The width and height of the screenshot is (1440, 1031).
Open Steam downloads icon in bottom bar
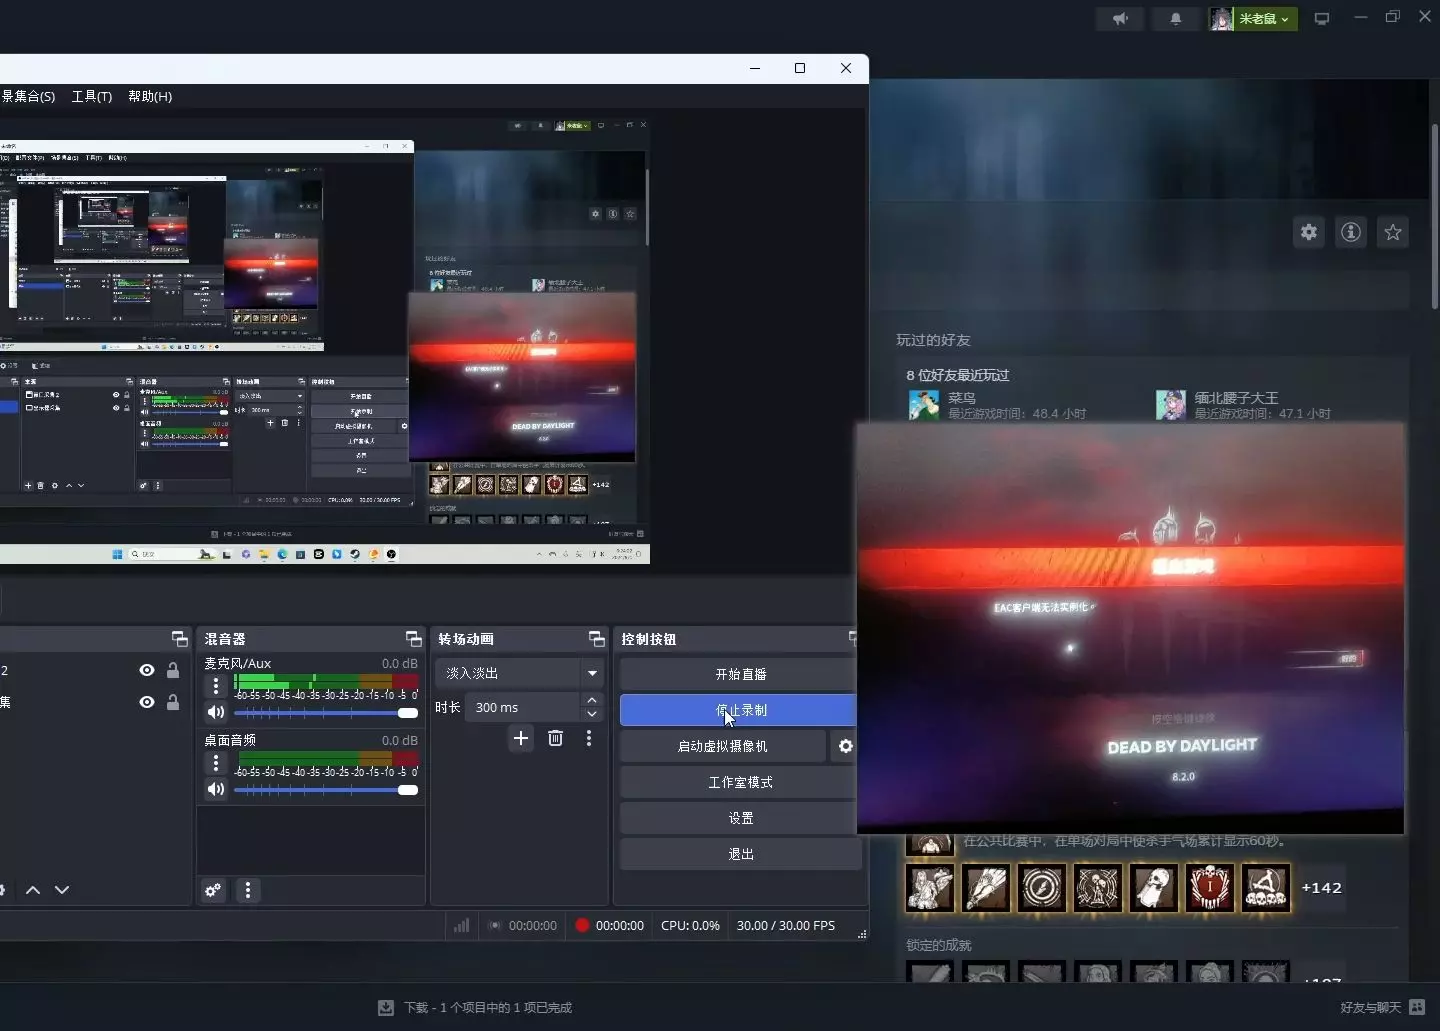386,1007
